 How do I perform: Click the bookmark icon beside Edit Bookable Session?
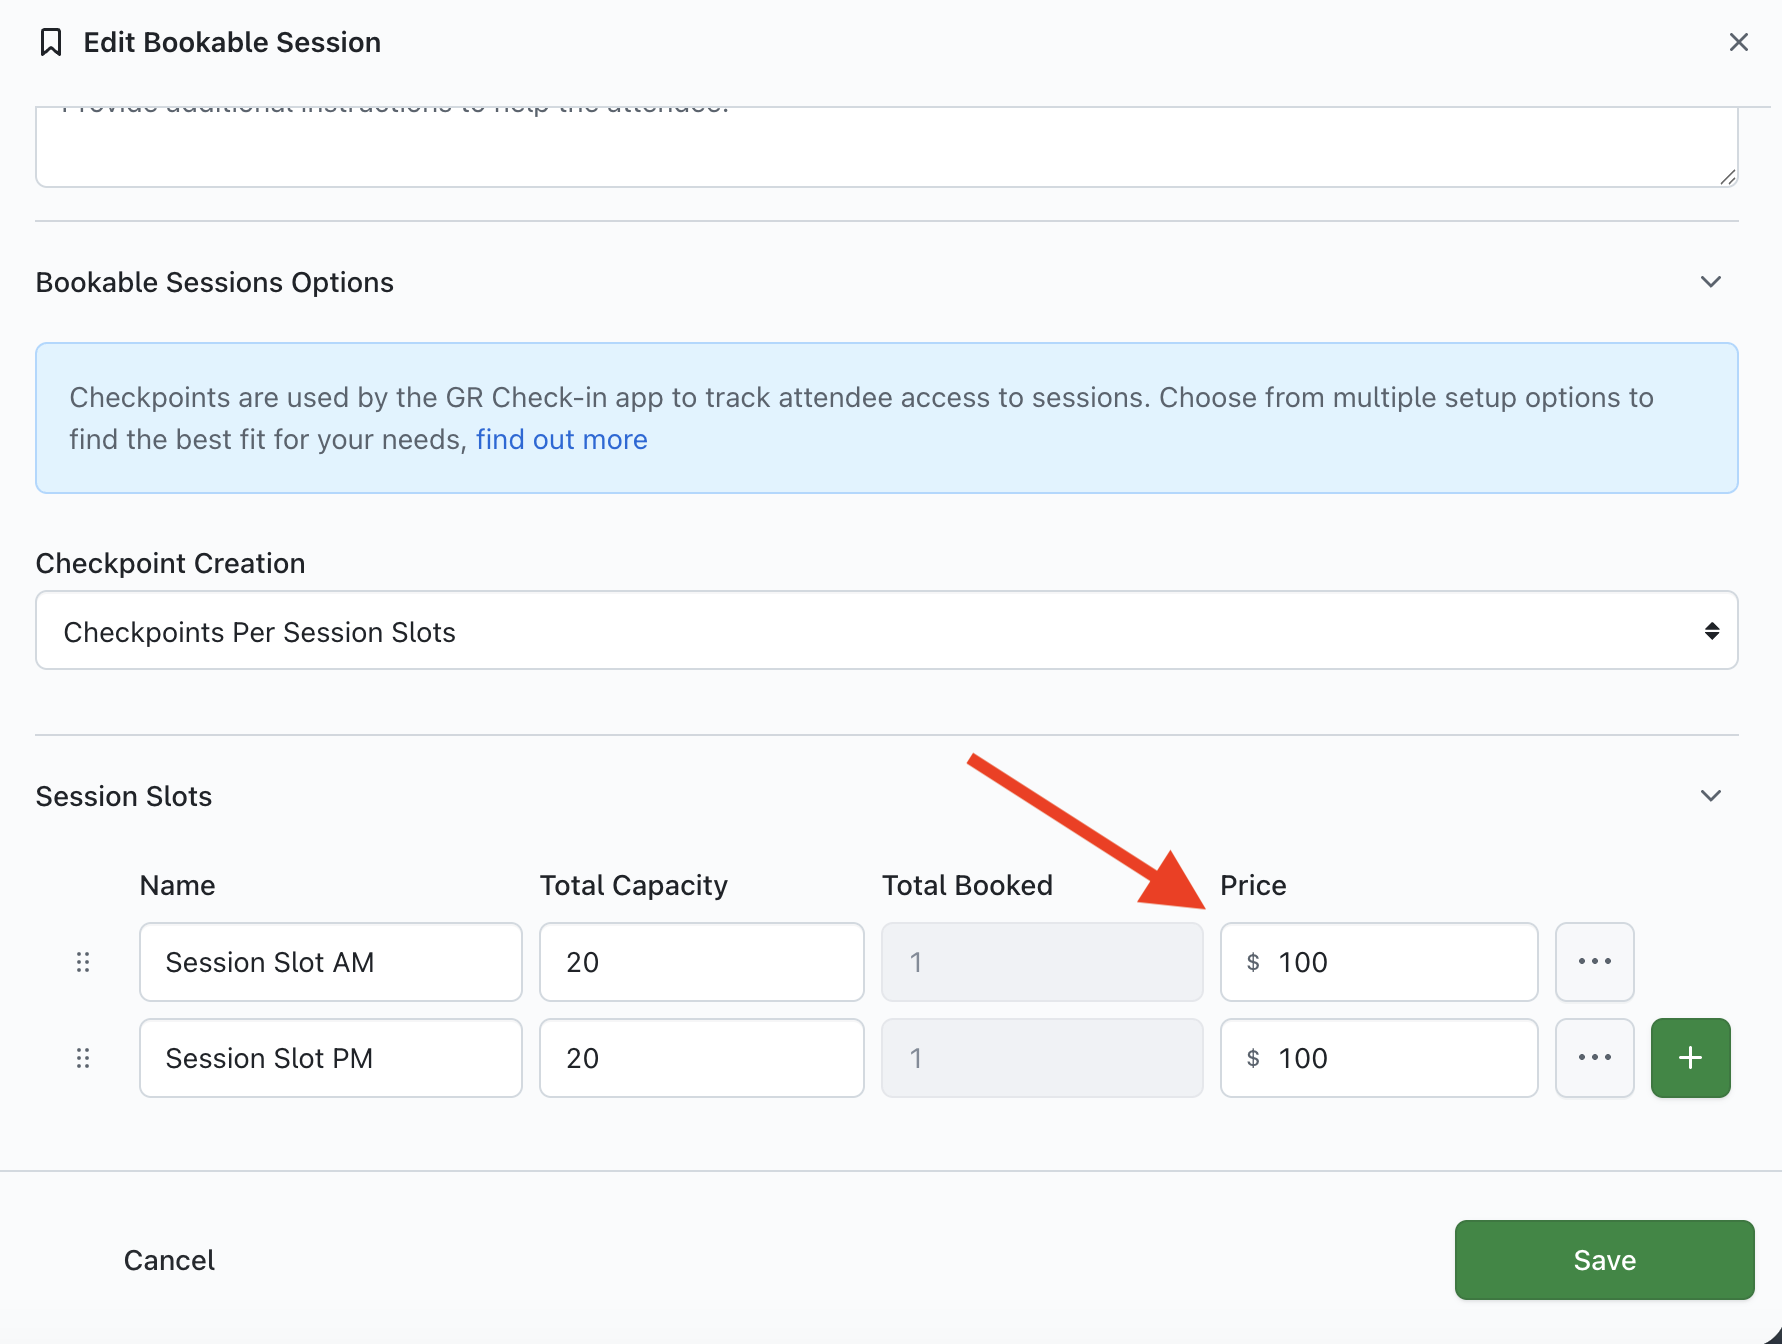(x=51, y=43)
